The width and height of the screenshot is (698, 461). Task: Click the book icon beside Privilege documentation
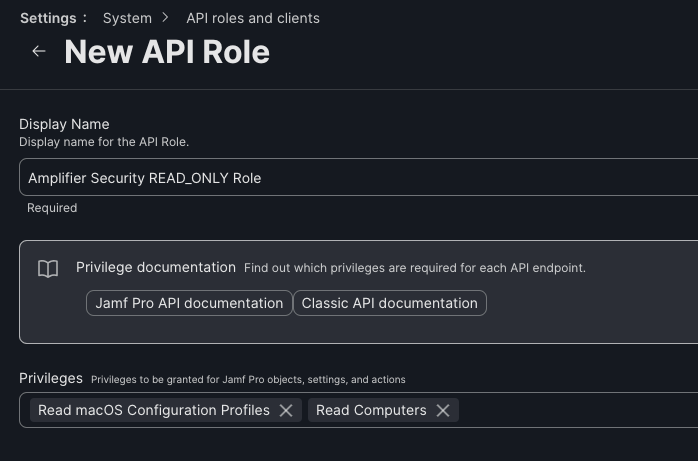point(48,269)
